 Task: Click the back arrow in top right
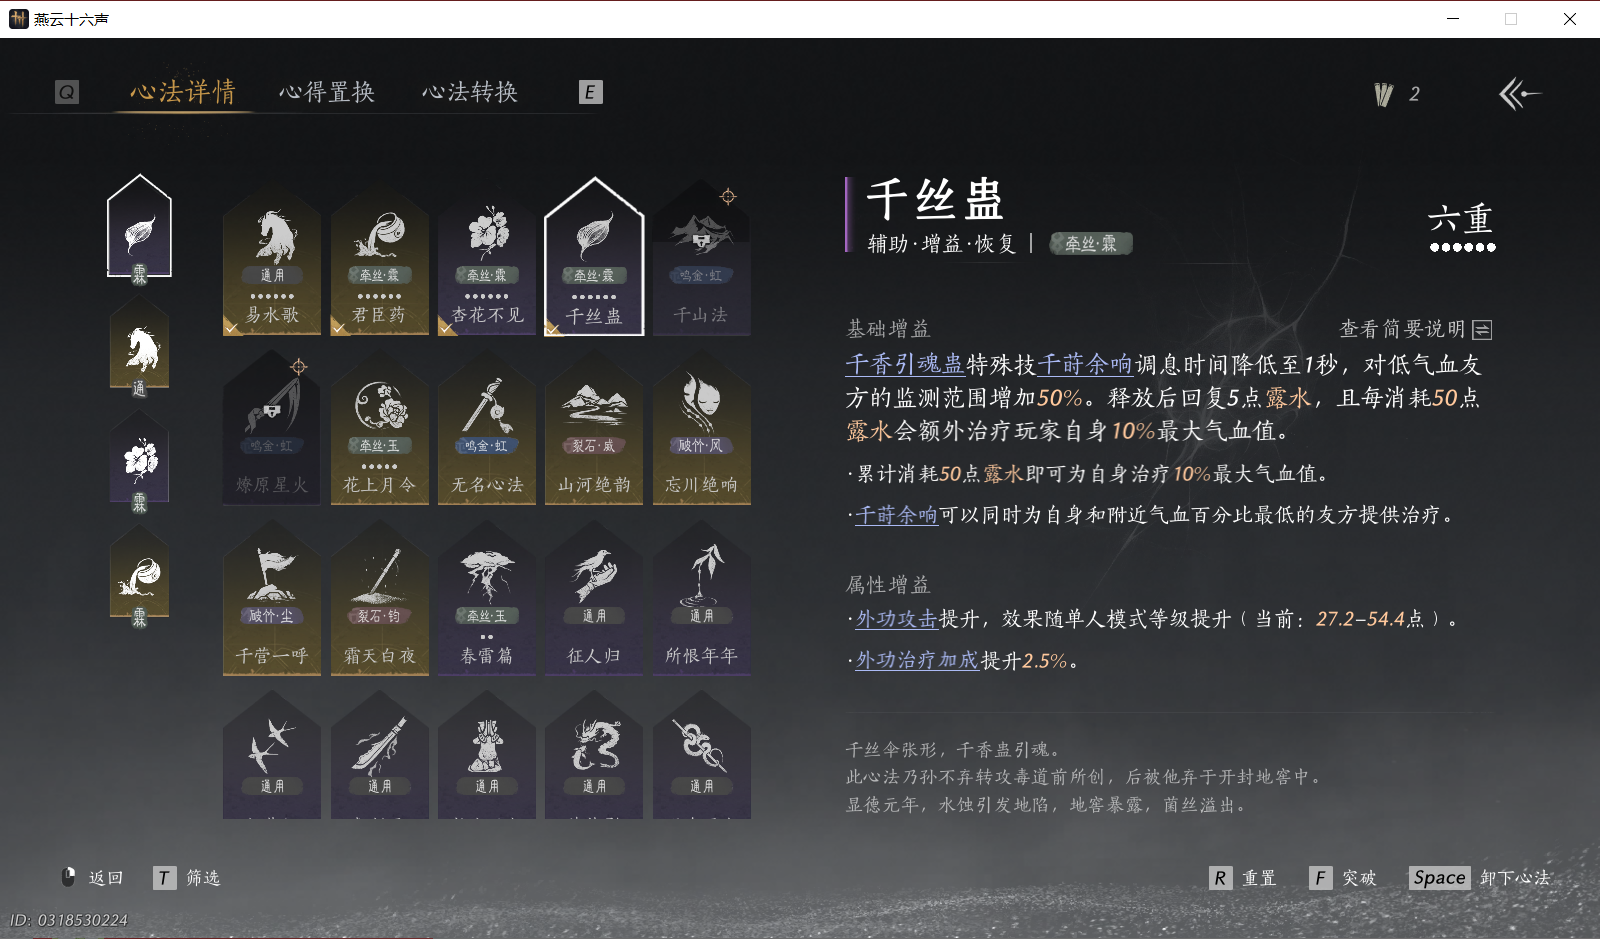[x=1519, y=94]
